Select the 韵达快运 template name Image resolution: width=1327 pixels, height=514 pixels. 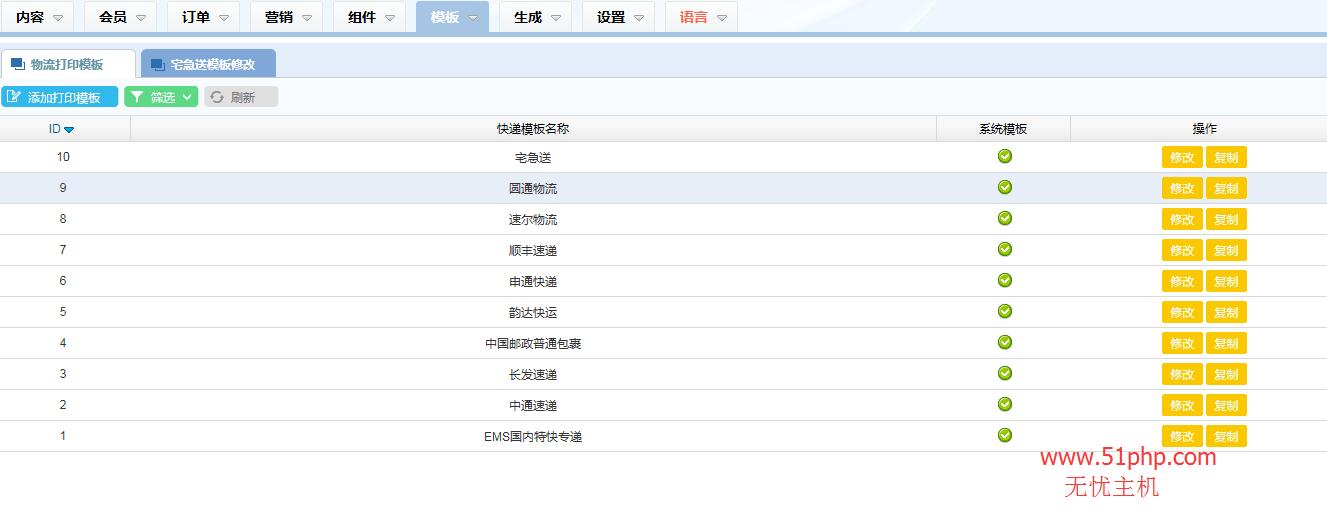[533, 313]
